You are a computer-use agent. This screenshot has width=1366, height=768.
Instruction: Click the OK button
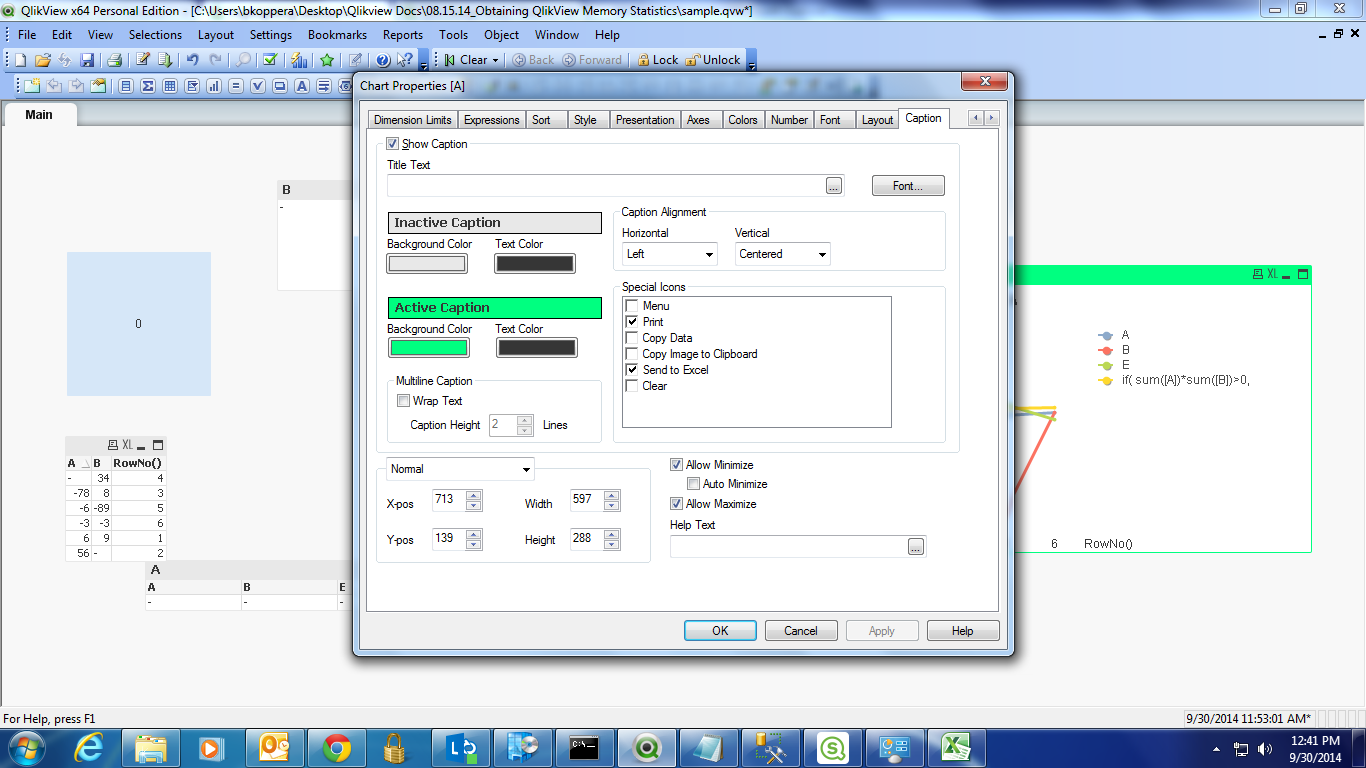click(720, 631)
